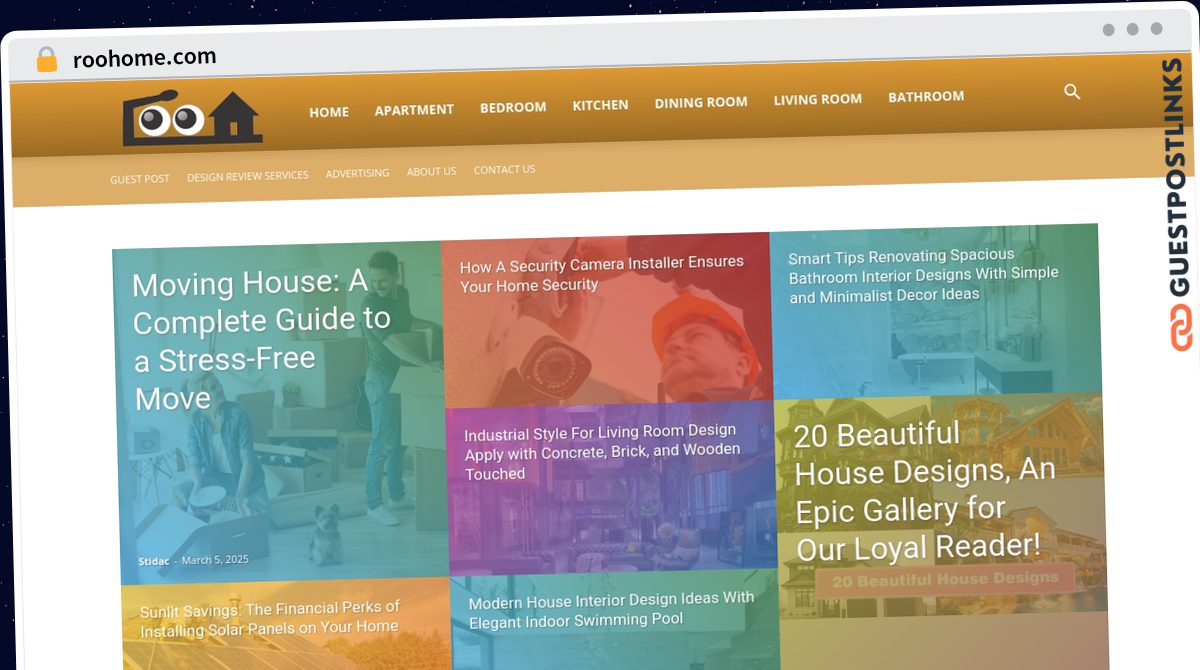Open Smart Tips Renovating Spacious Bathroom article

[923, 276]
